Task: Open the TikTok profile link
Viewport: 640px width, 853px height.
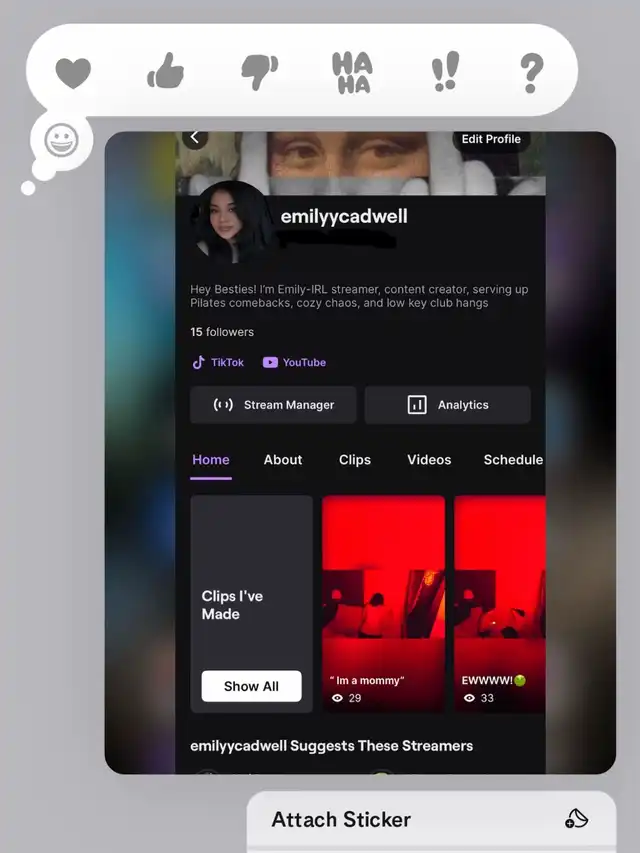Action: (x=218, y=362)
